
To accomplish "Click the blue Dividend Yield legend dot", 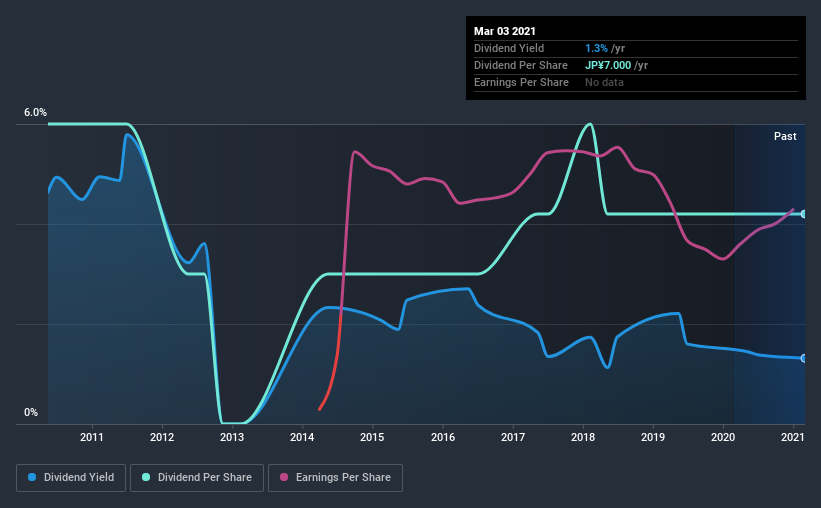I will [x=32, y=477].
